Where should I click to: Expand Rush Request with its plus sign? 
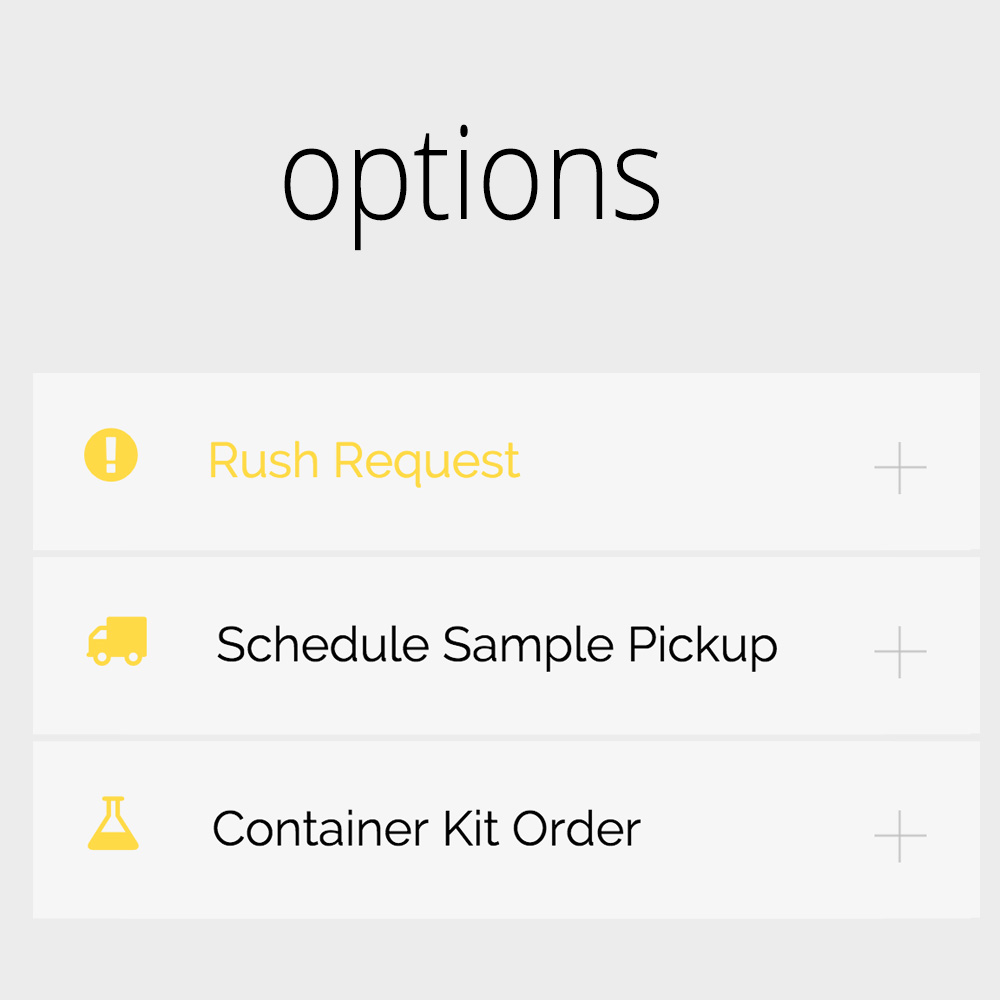tap(900, 468)
